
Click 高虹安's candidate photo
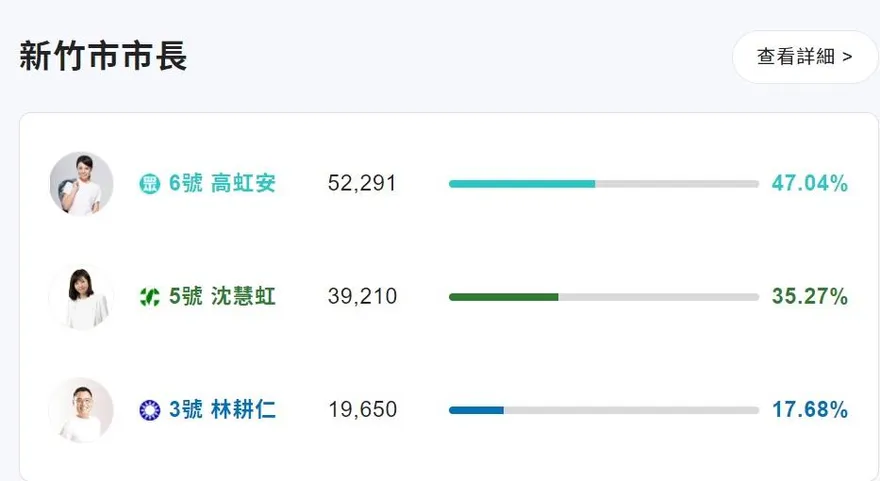point(81,184)
